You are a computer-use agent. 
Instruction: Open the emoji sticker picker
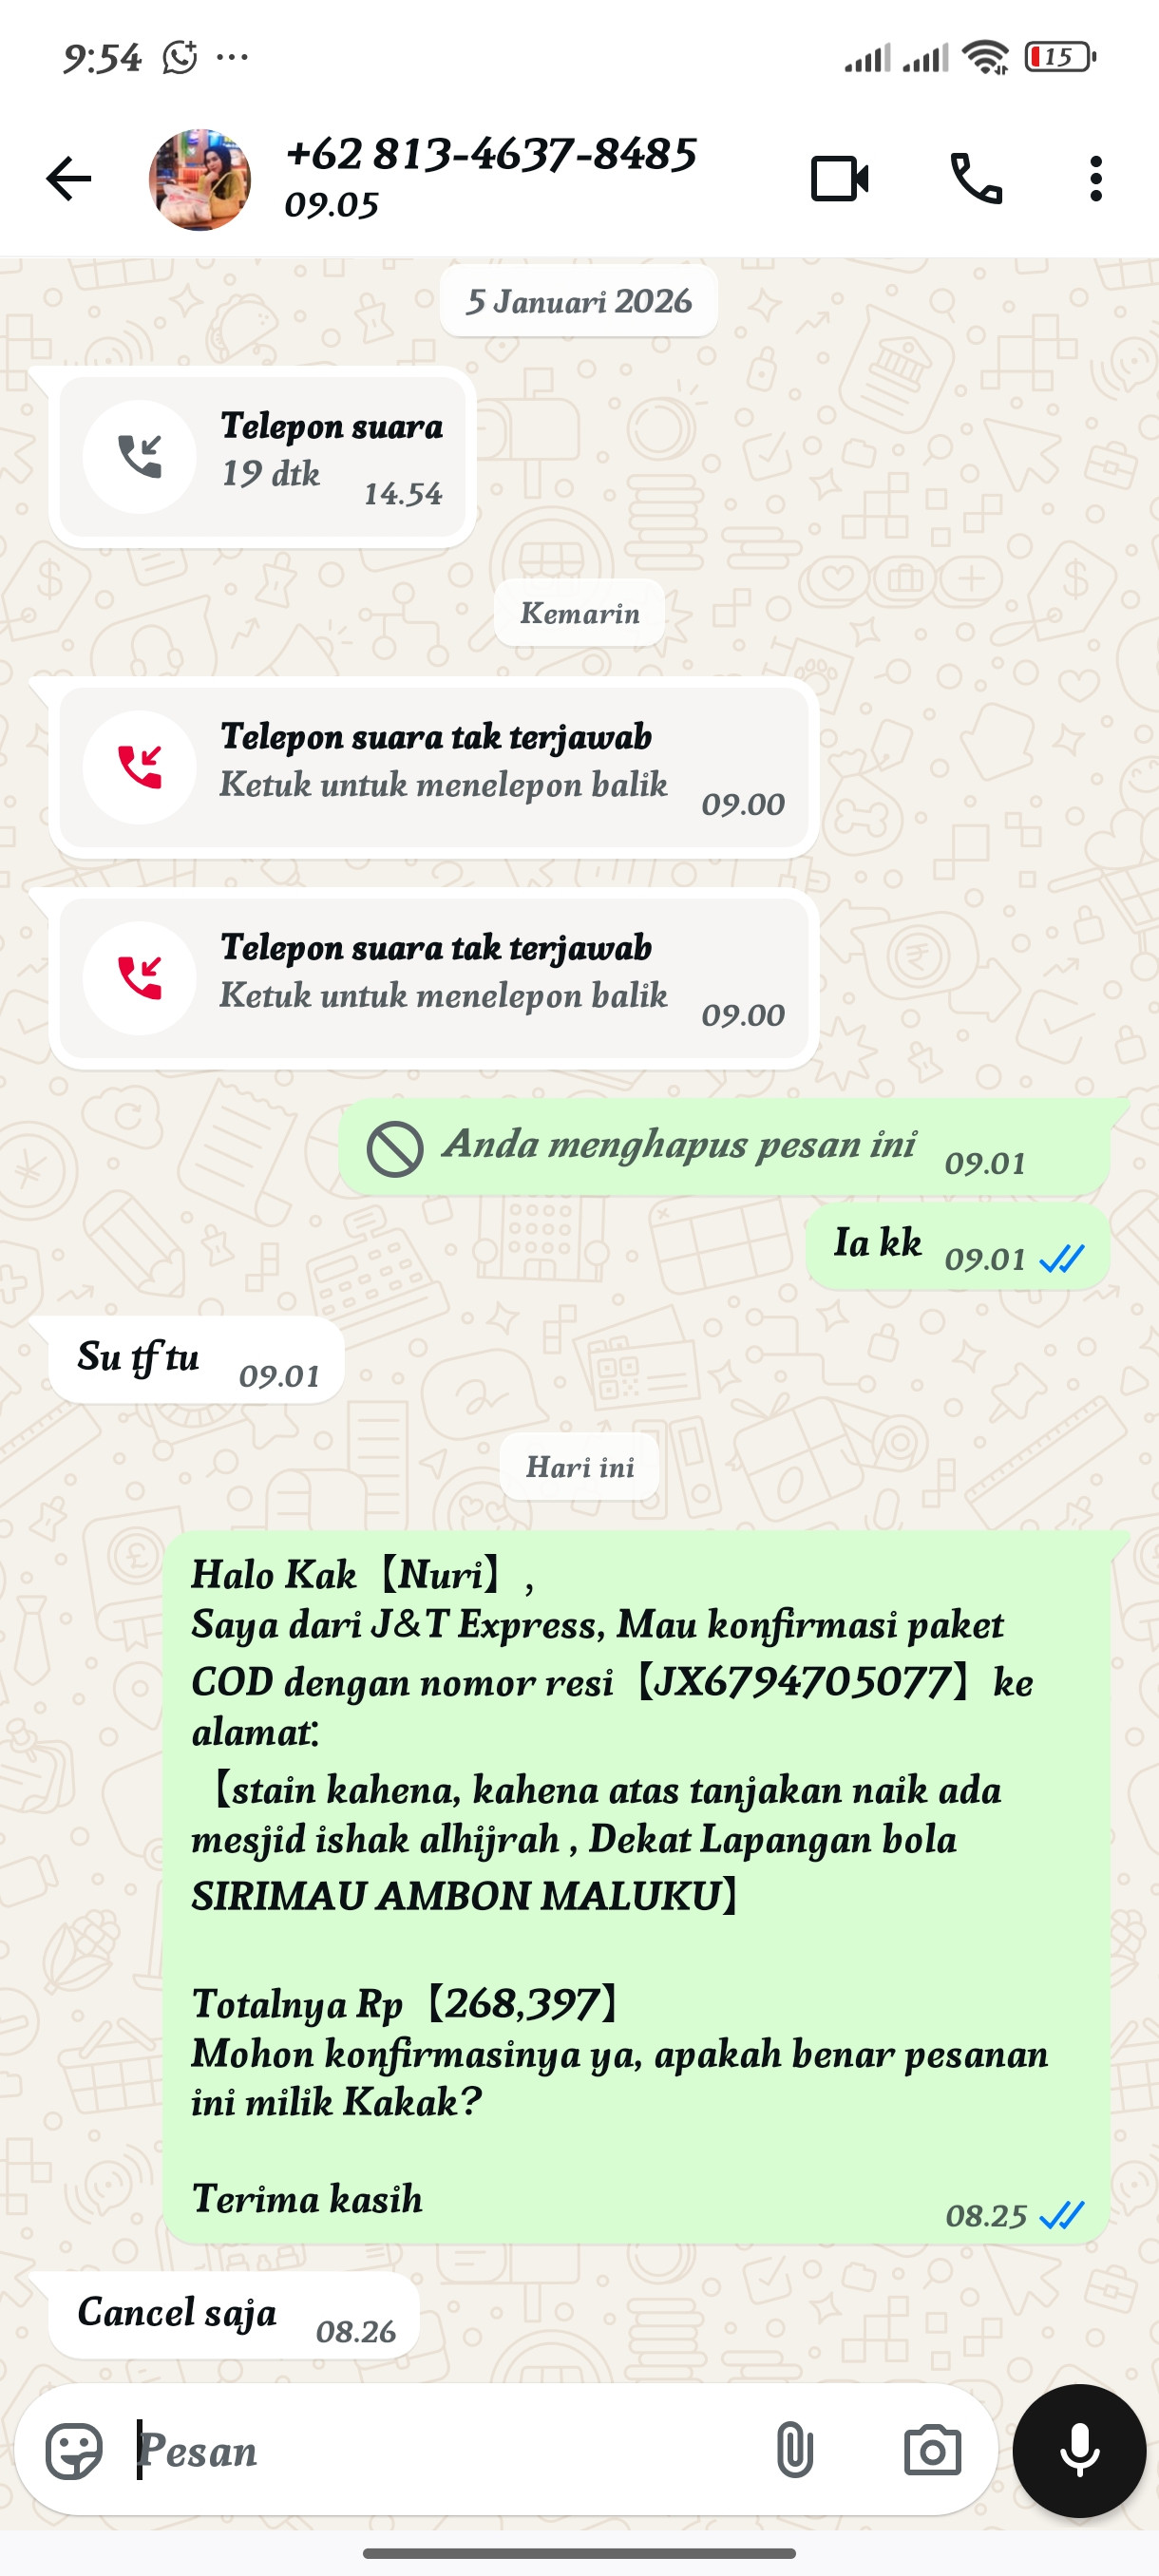[x=74, y=2451]
